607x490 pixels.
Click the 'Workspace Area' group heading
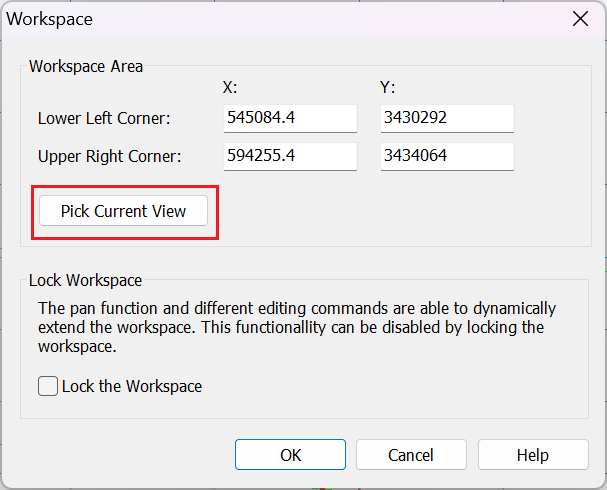tap(86, 67)
